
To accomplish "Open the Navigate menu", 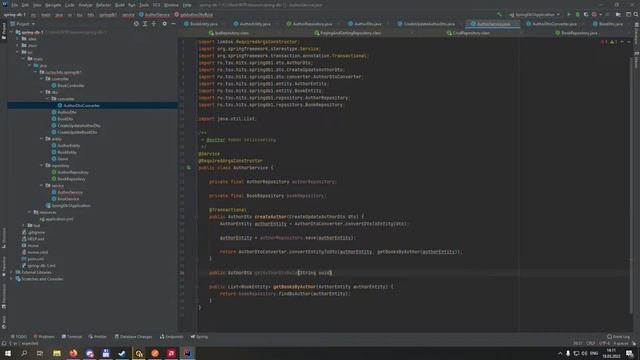I will (x=53, y=5).
